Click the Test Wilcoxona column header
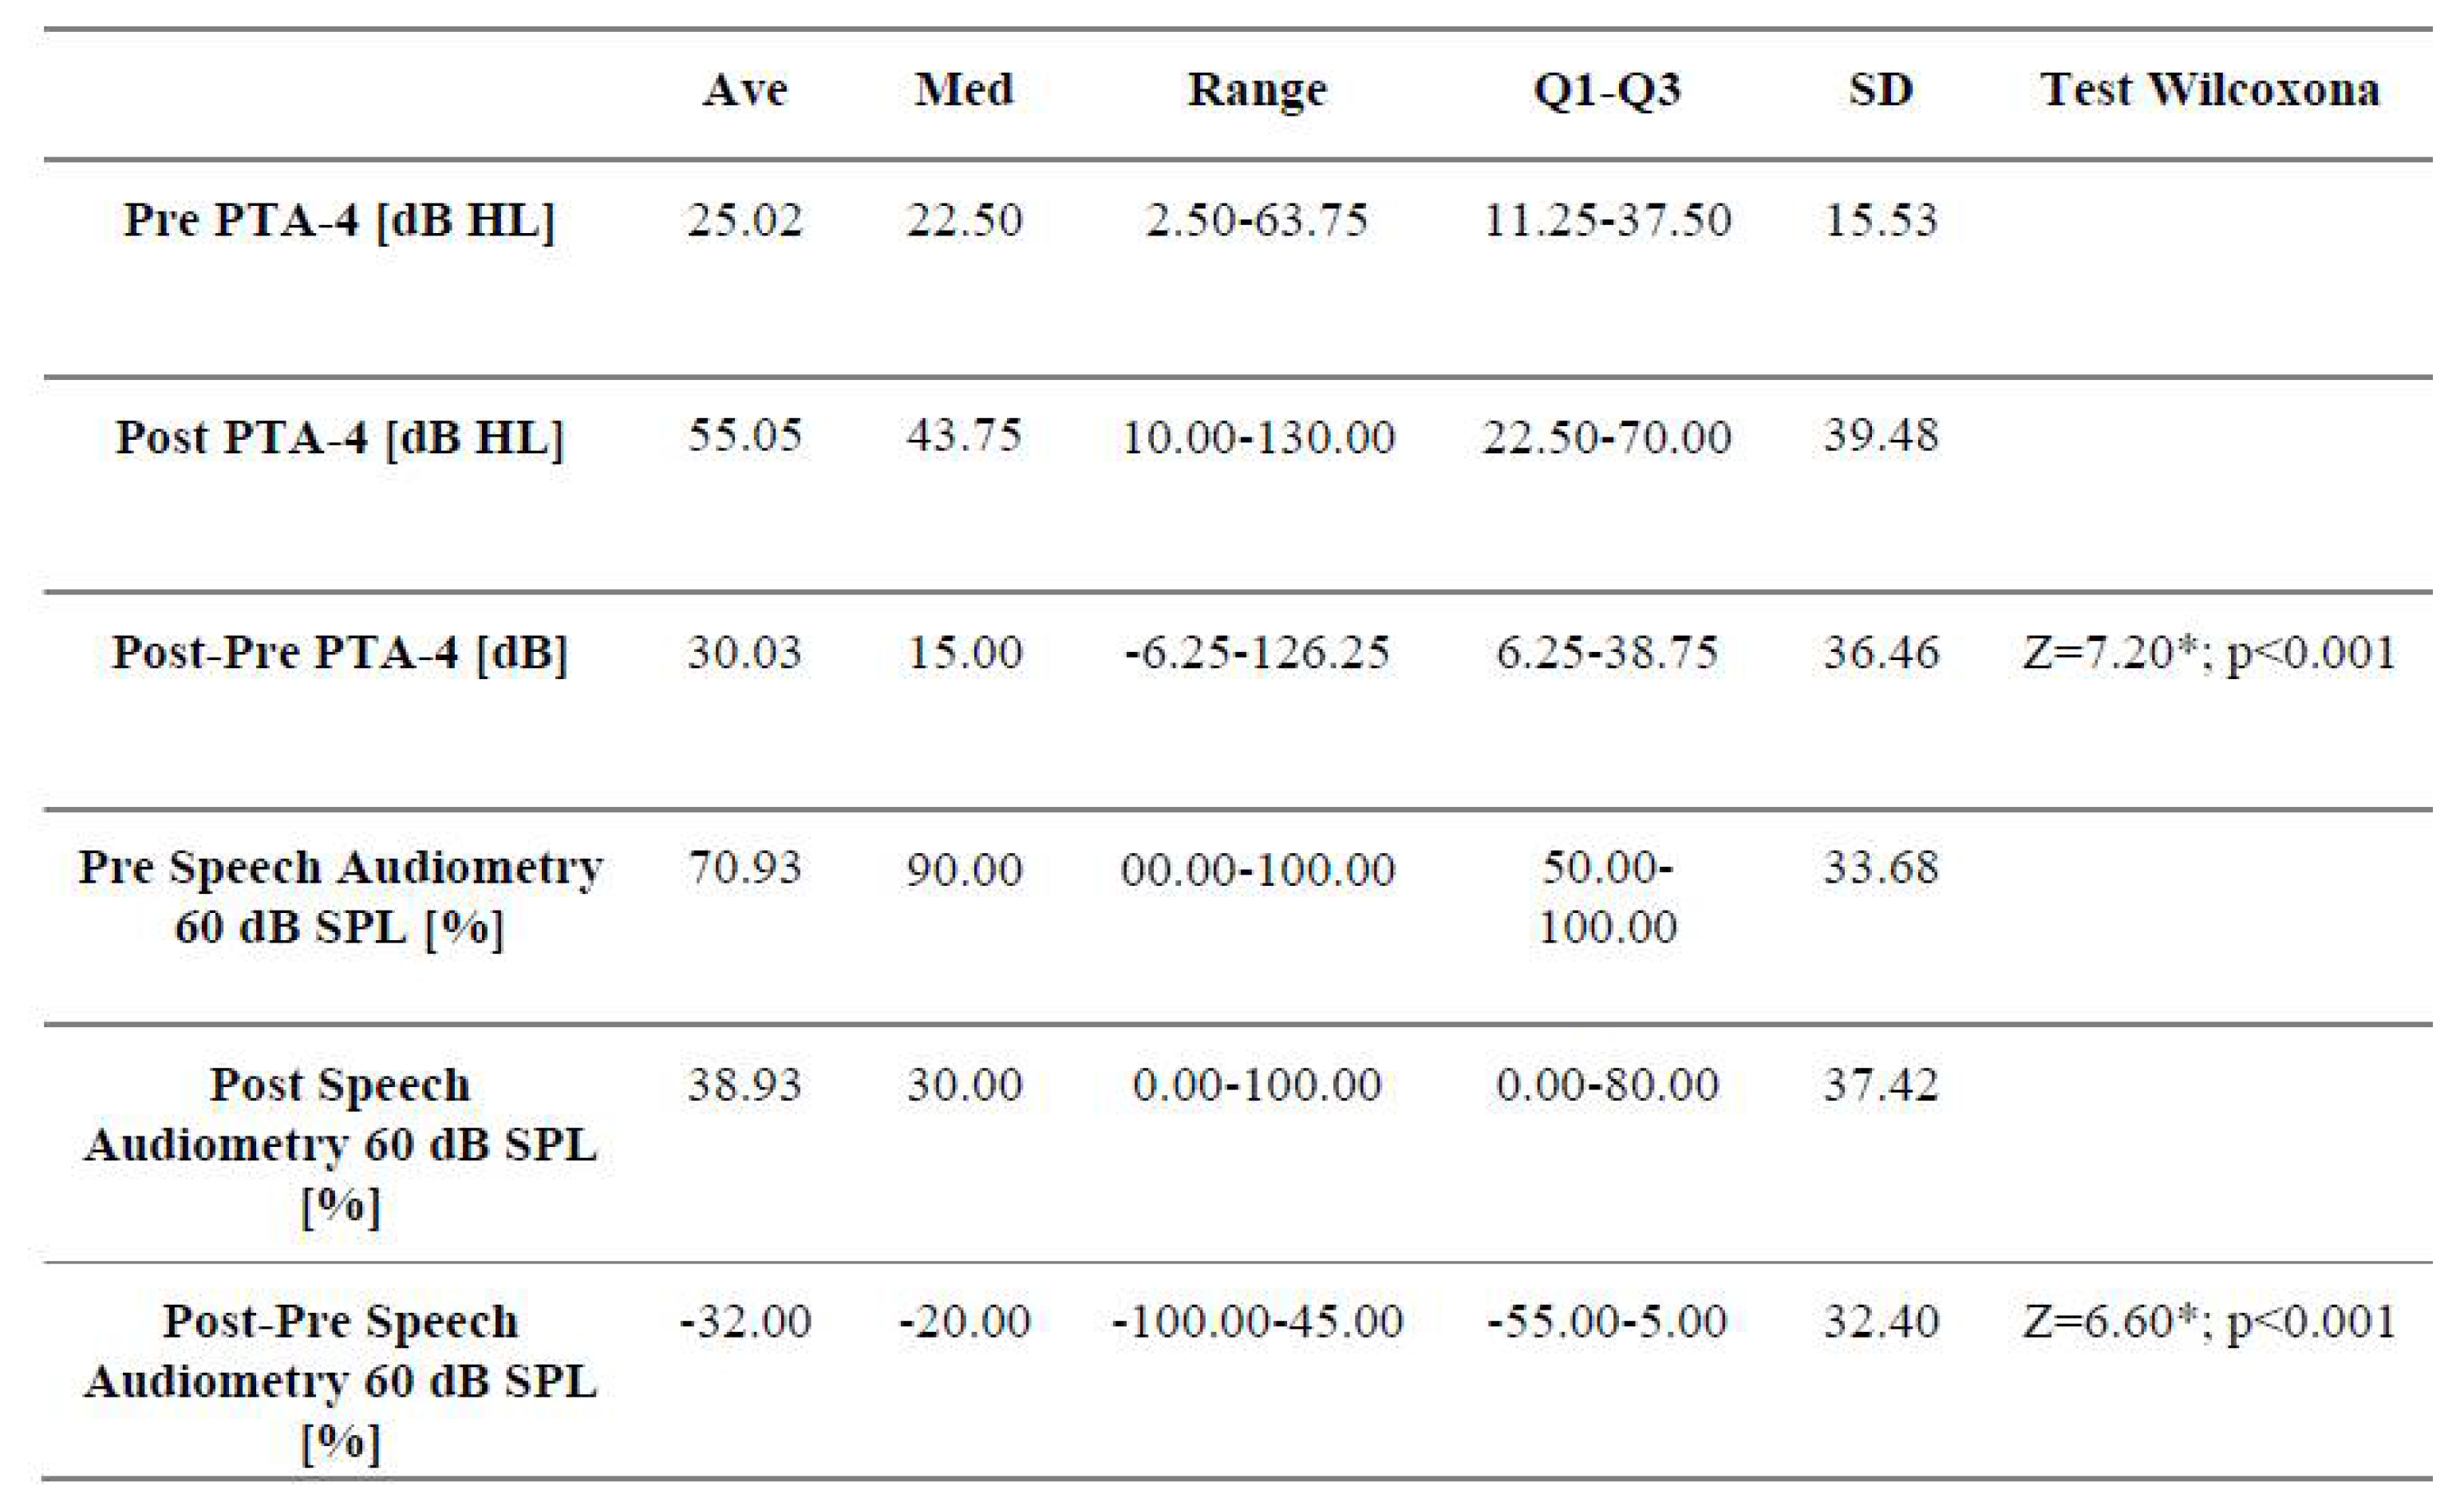This screenshot has width=2464, height=1498. tap(2209, 90)
